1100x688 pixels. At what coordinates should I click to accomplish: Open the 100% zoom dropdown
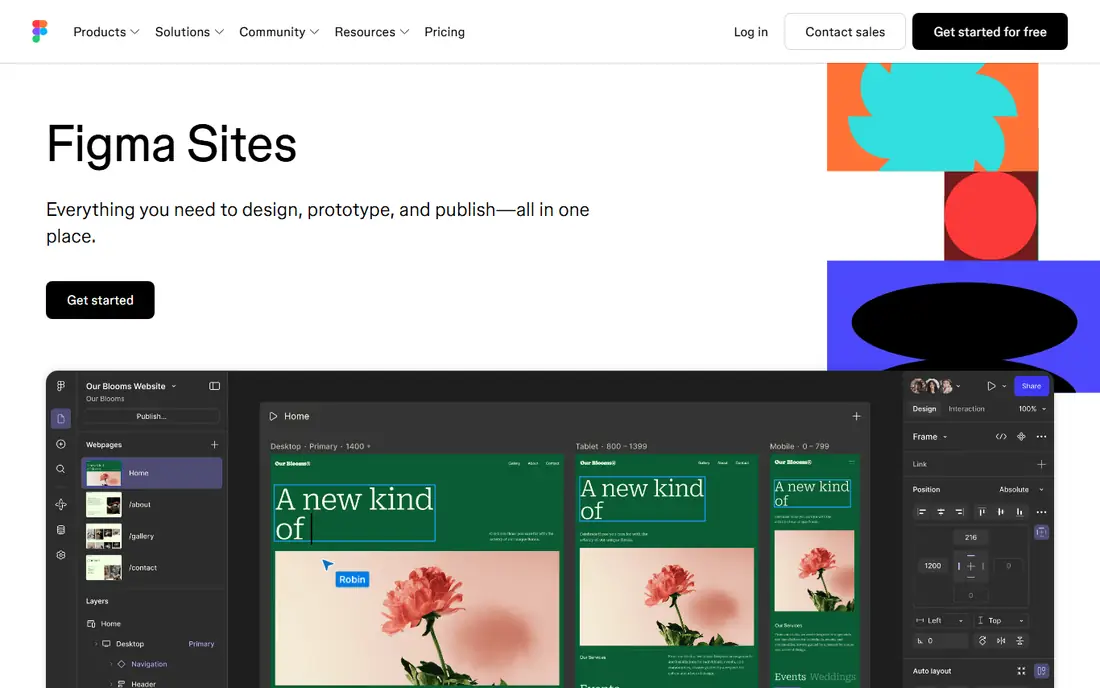[1032, 409]
